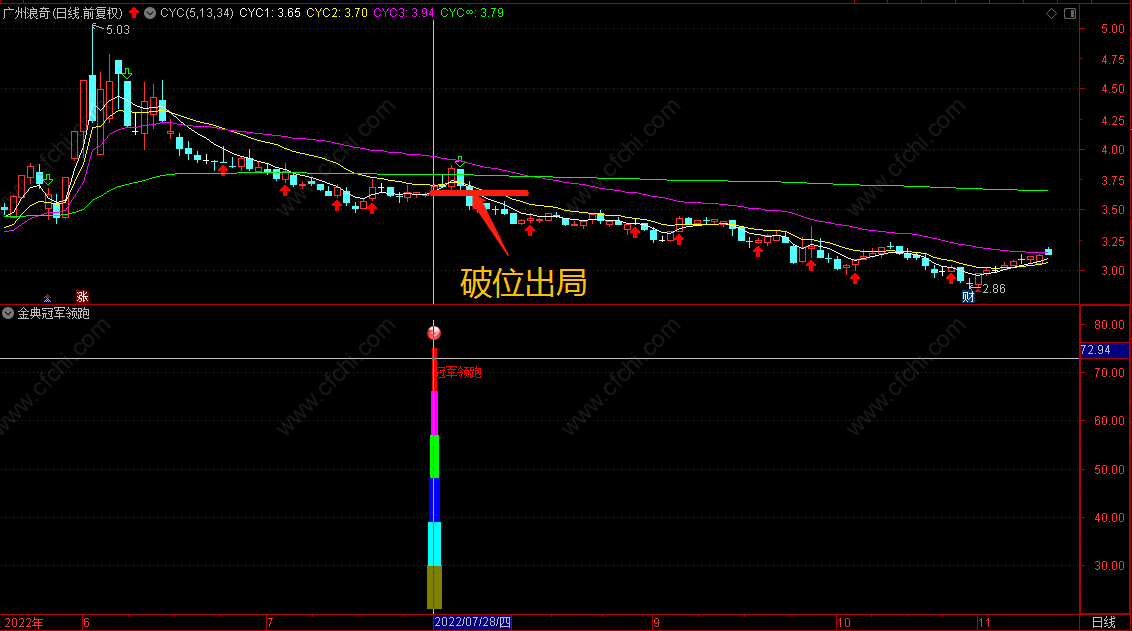Click the stock title 广州浪奇(日线.前复权)
This screenshot has width=1132, height=631.
63,13
